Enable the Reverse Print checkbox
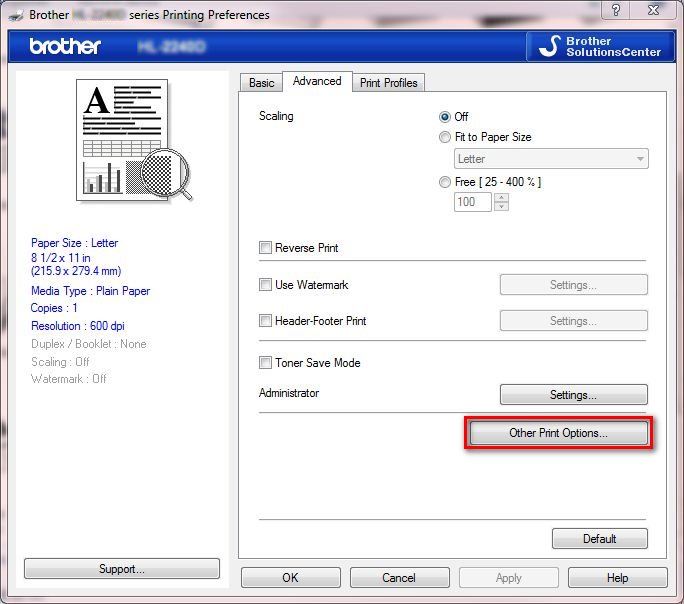 pyautogui.click(x=266, y=248)
